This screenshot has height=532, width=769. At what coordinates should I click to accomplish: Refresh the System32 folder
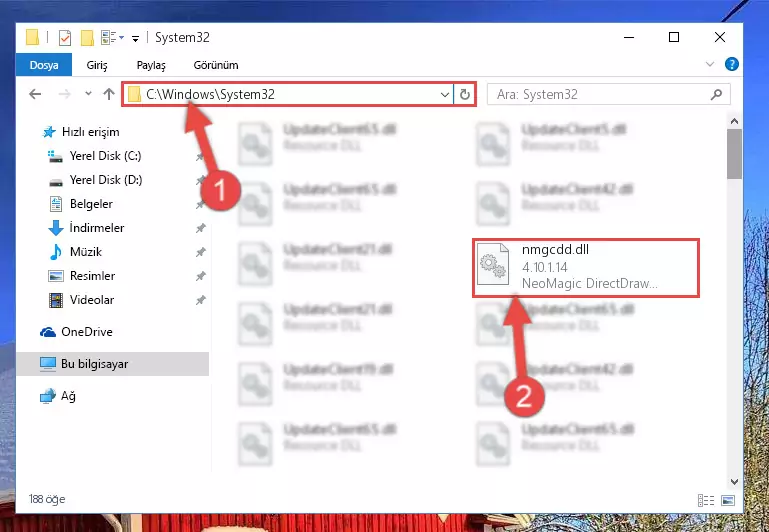coord(464,95)
